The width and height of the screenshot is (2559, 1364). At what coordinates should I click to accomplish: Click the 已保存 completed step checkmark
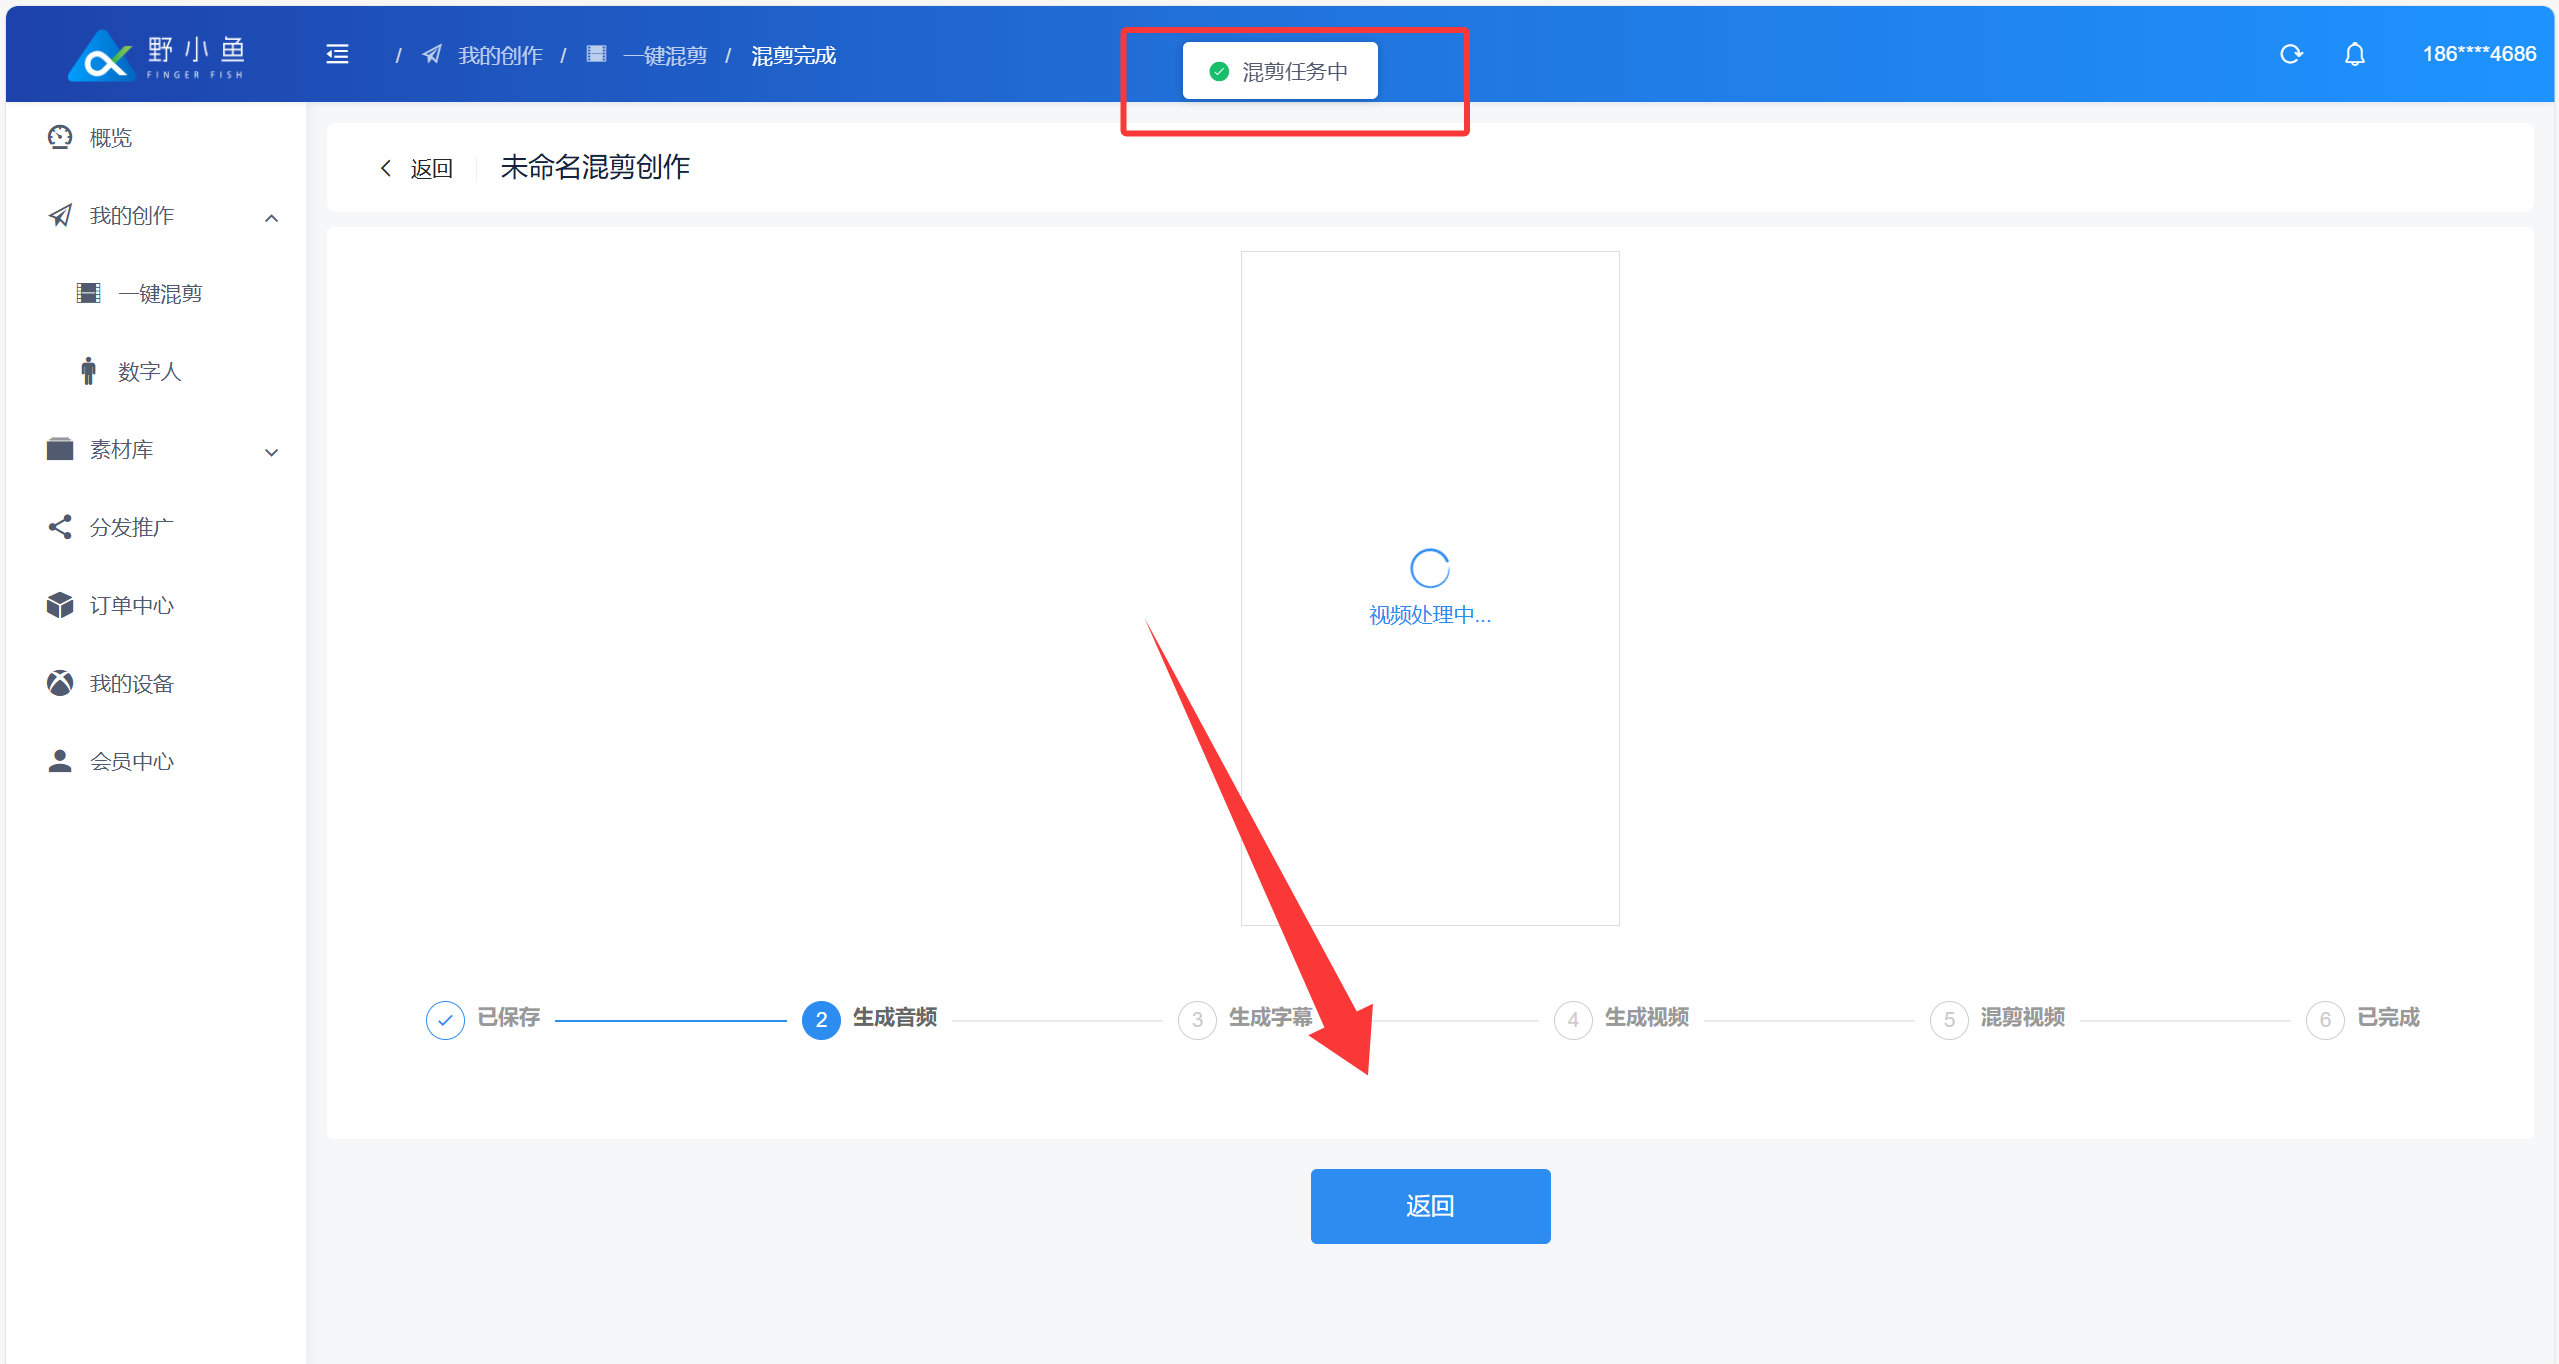pyautogui.click(x=445, y=1020)
